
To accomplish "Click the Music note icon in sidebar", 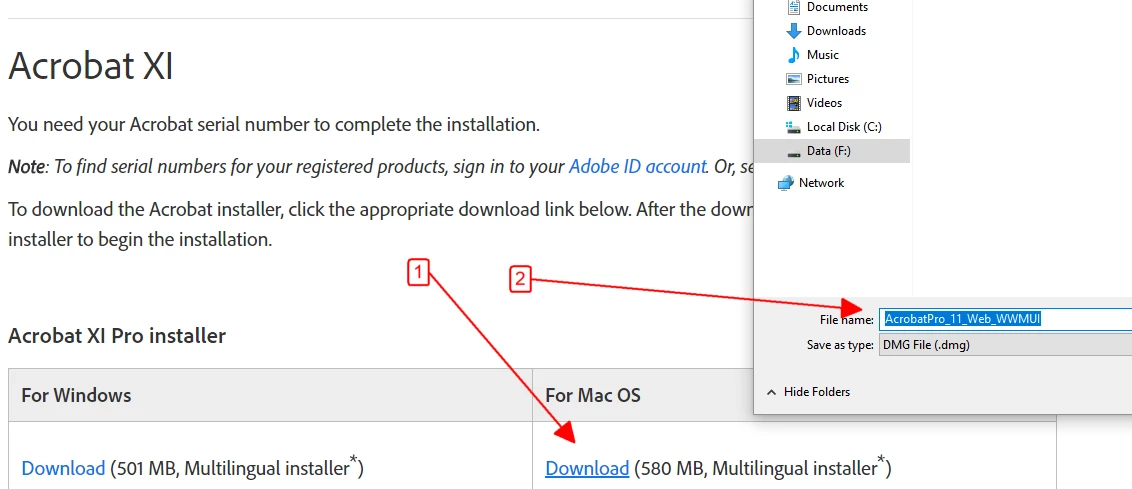I will [x=794, y=55].
